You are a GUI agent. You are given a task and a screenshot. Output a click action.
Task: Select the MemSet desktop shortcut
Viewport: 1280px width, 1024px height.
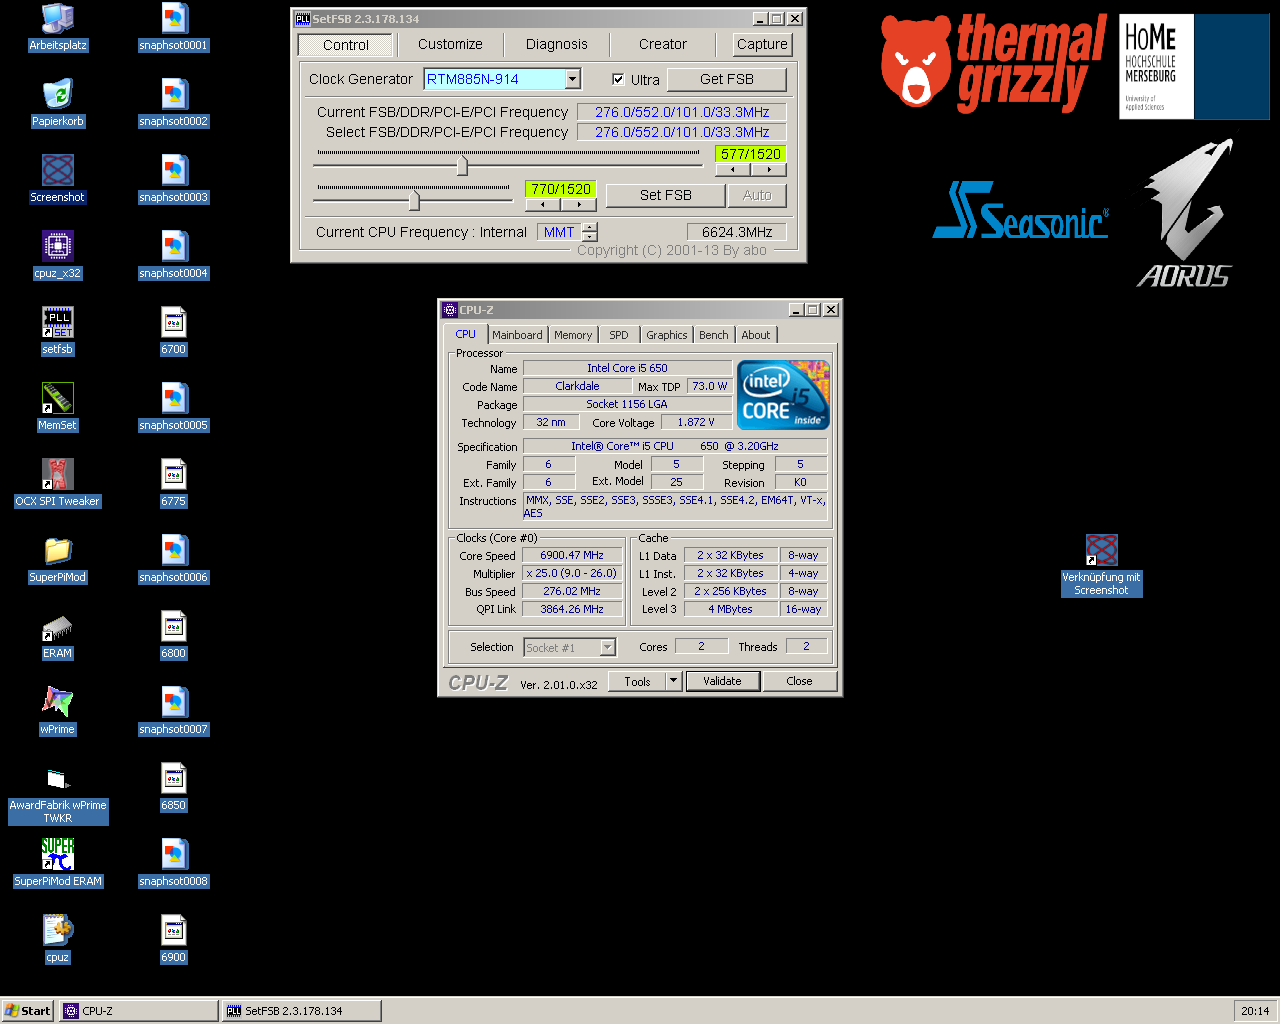[58, 407]
